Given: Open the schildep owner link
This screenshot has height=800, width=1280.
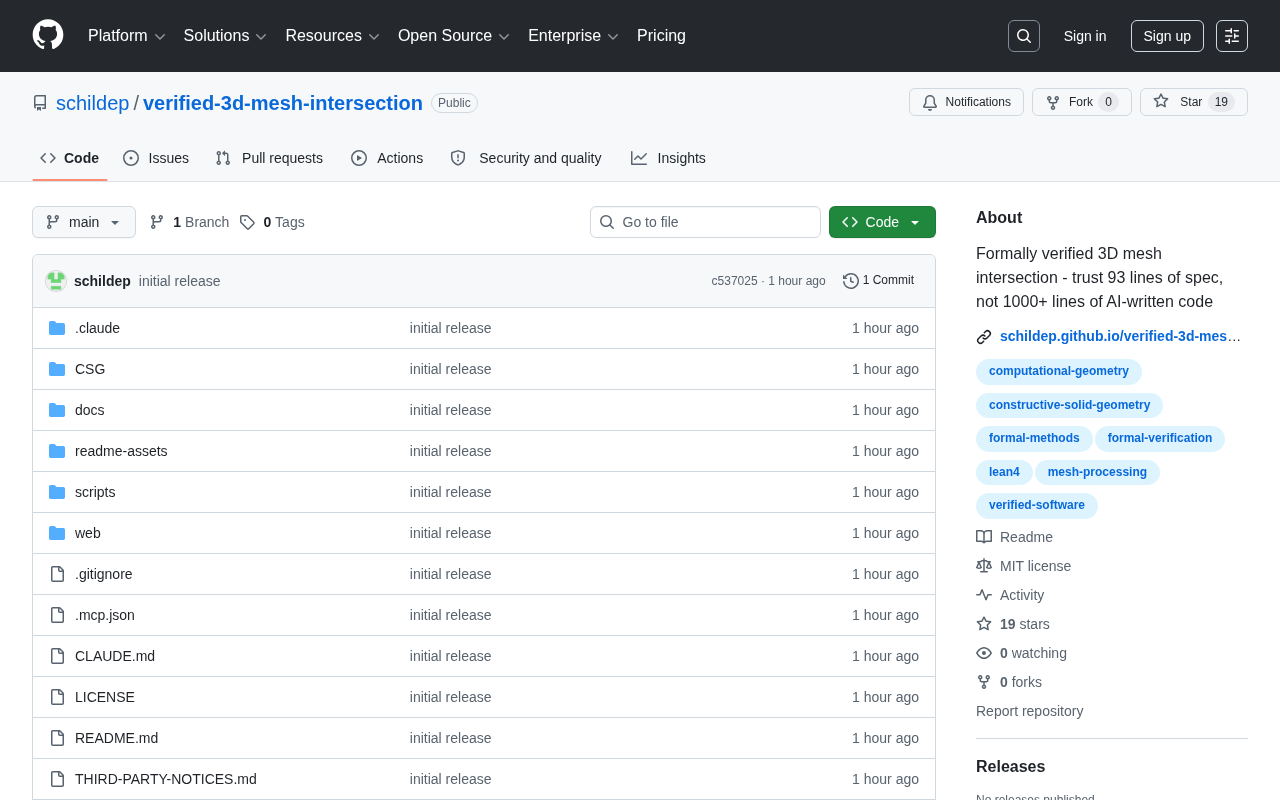Looking at the screenshot, I should (x=93, y=103).
